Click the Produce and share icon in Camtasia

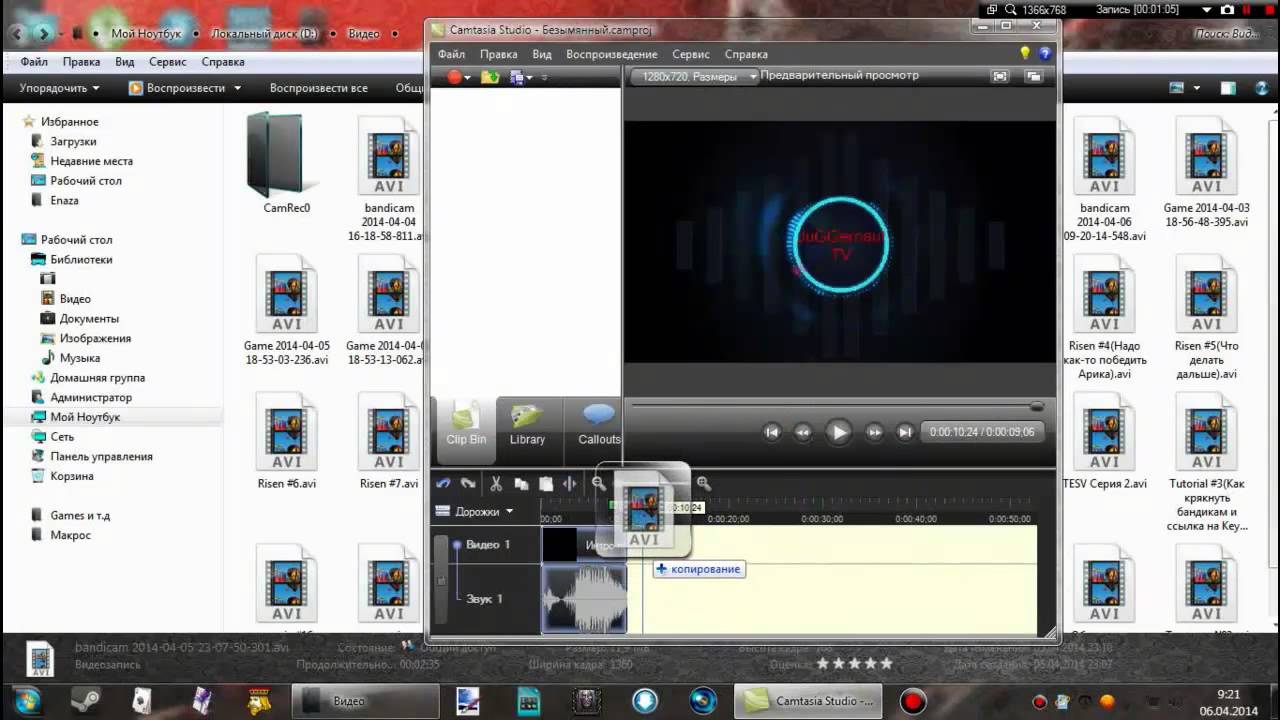[x=518, y=77]
